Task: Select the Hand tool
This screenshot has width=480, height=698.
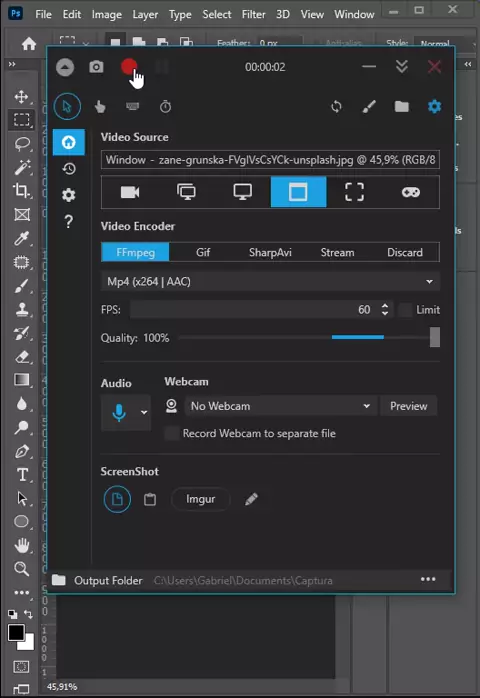Action: click(x=21, y=545)
